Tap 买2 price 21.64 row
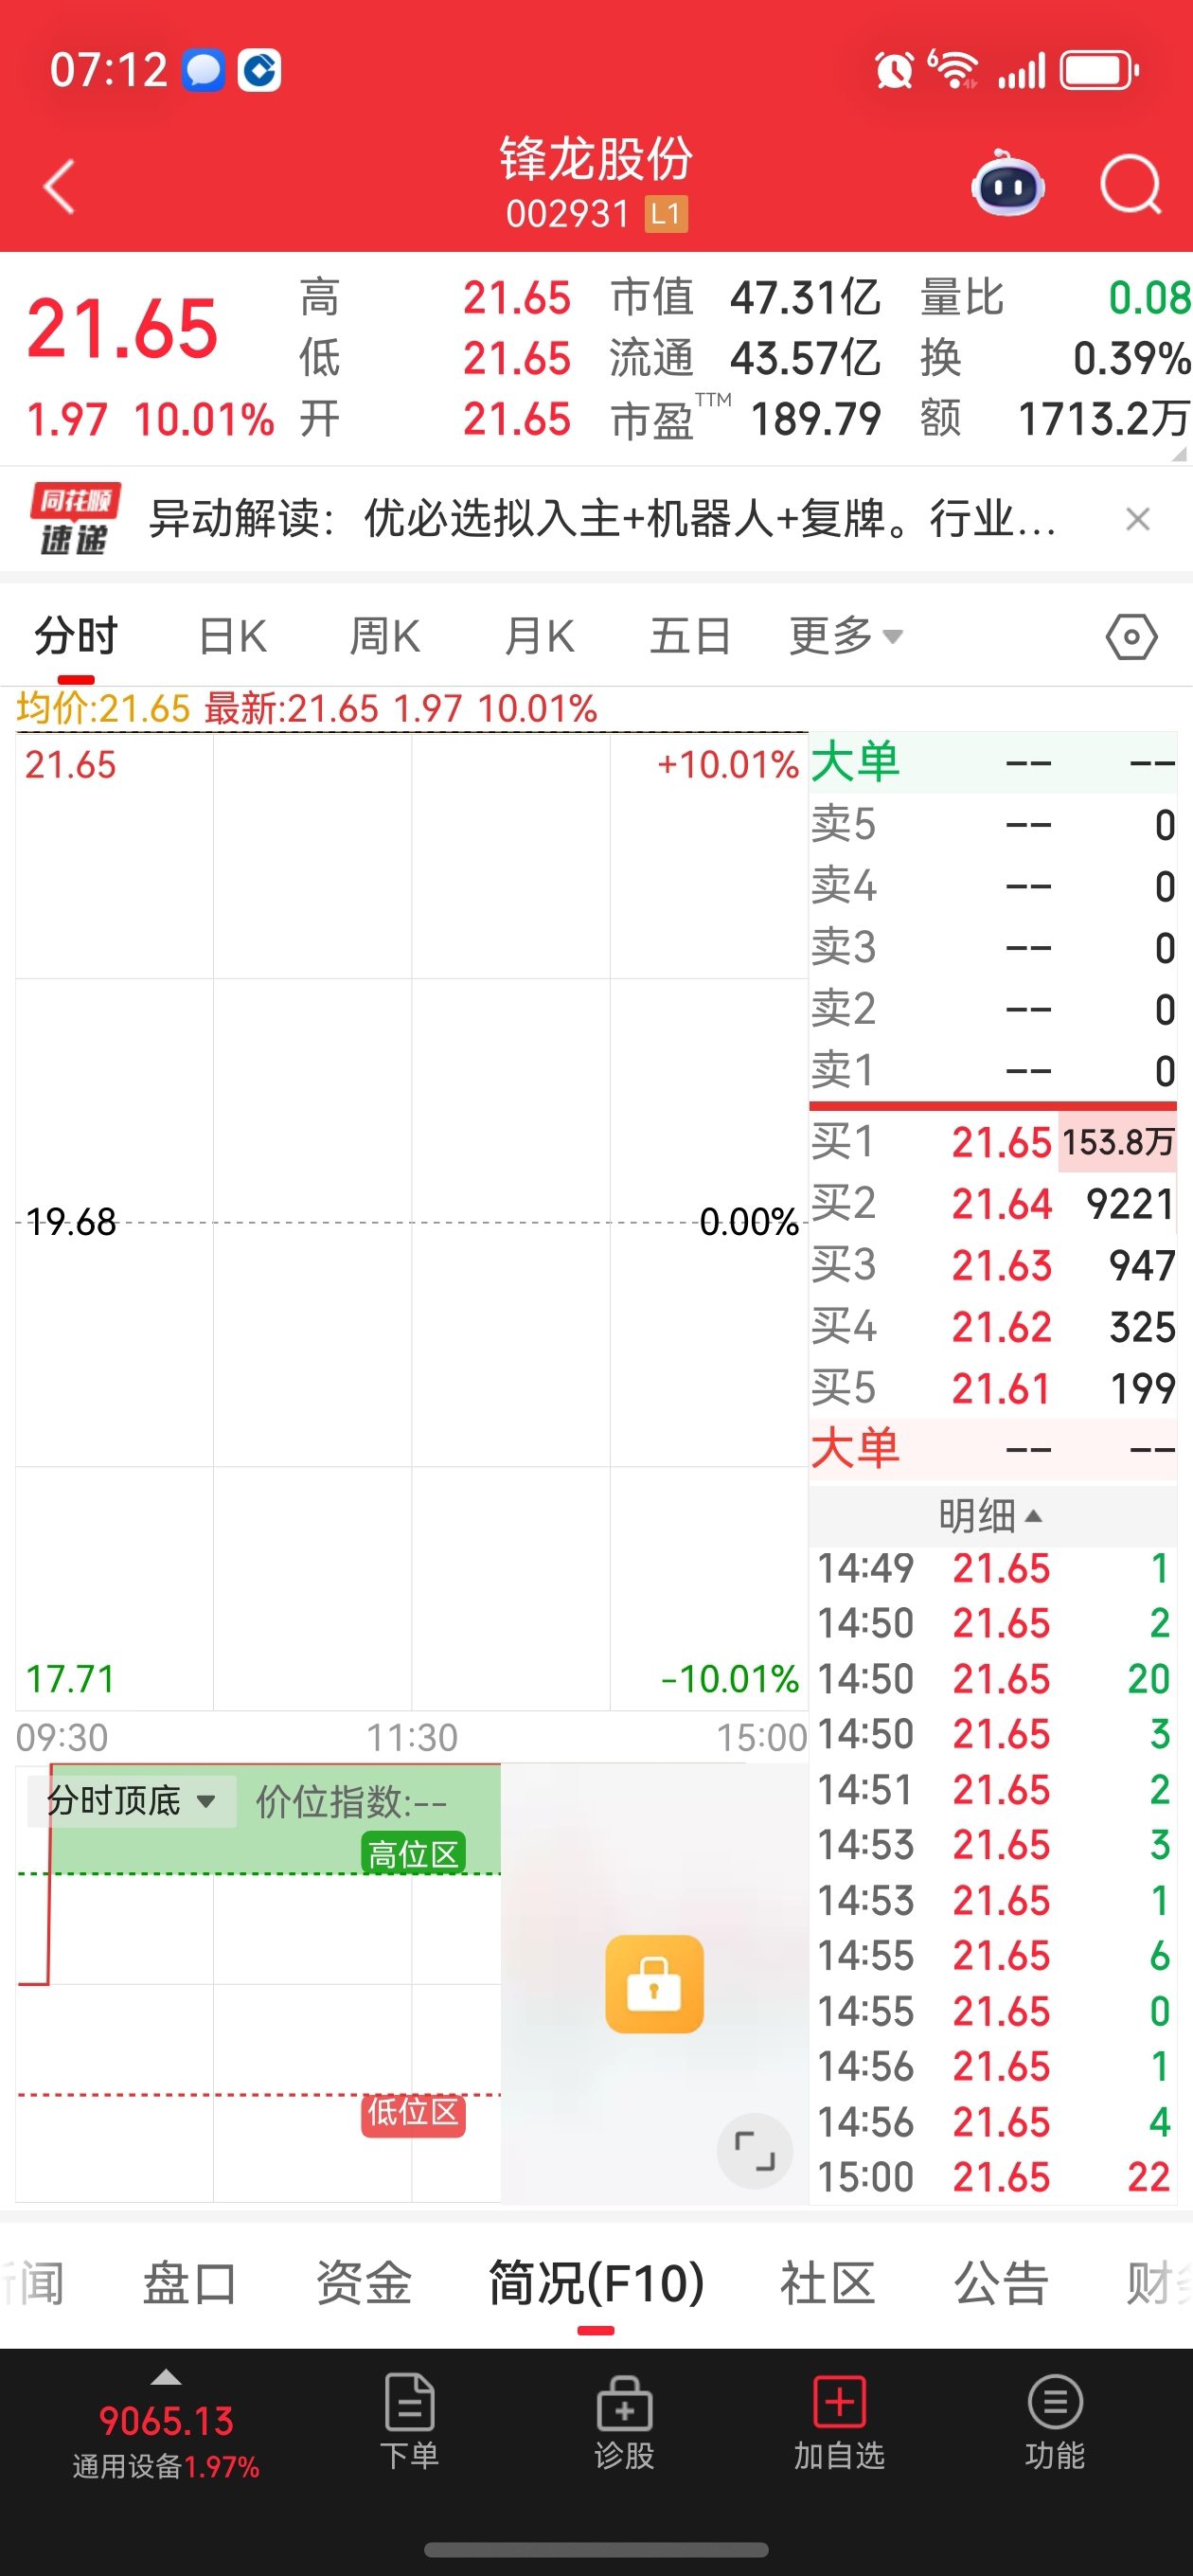 pyautogui.click(x=993, y=1204)
